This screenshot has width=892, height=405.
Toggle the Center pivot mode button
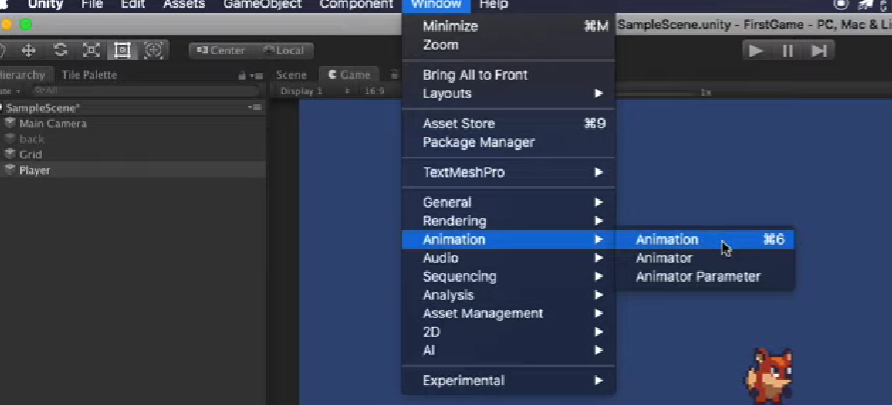(221, 51)
